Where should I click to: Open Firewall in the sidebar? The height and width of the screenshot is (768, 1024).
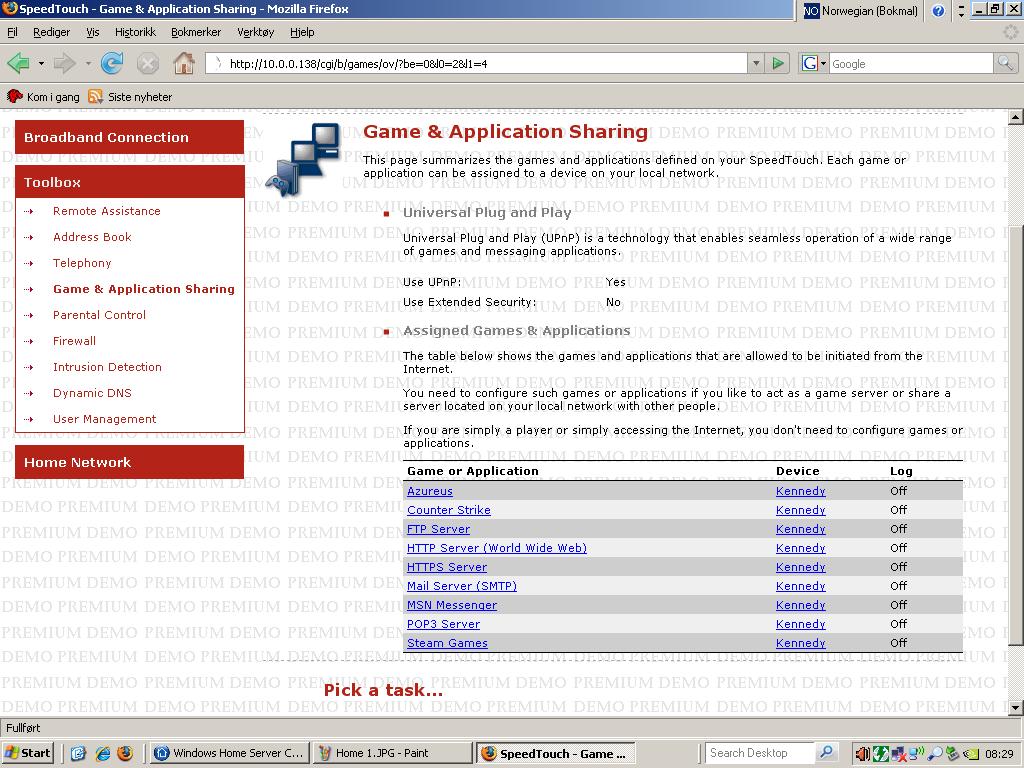(74, 341)
